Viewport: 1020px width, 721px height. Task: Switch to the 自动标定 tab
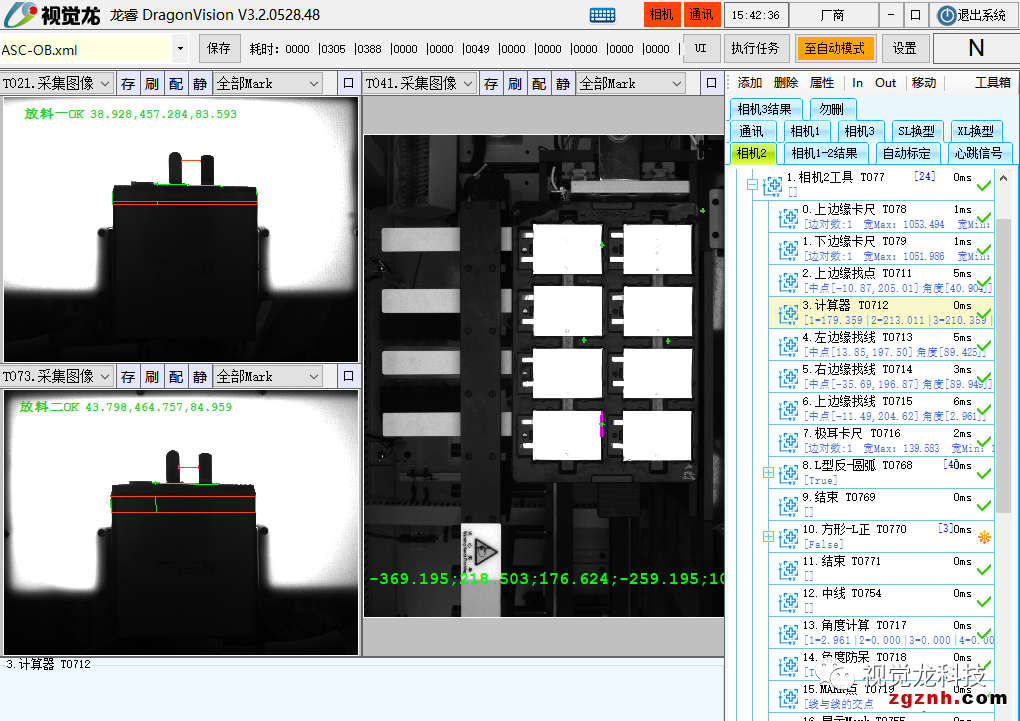pyautogui.click(x=906, y=153)
